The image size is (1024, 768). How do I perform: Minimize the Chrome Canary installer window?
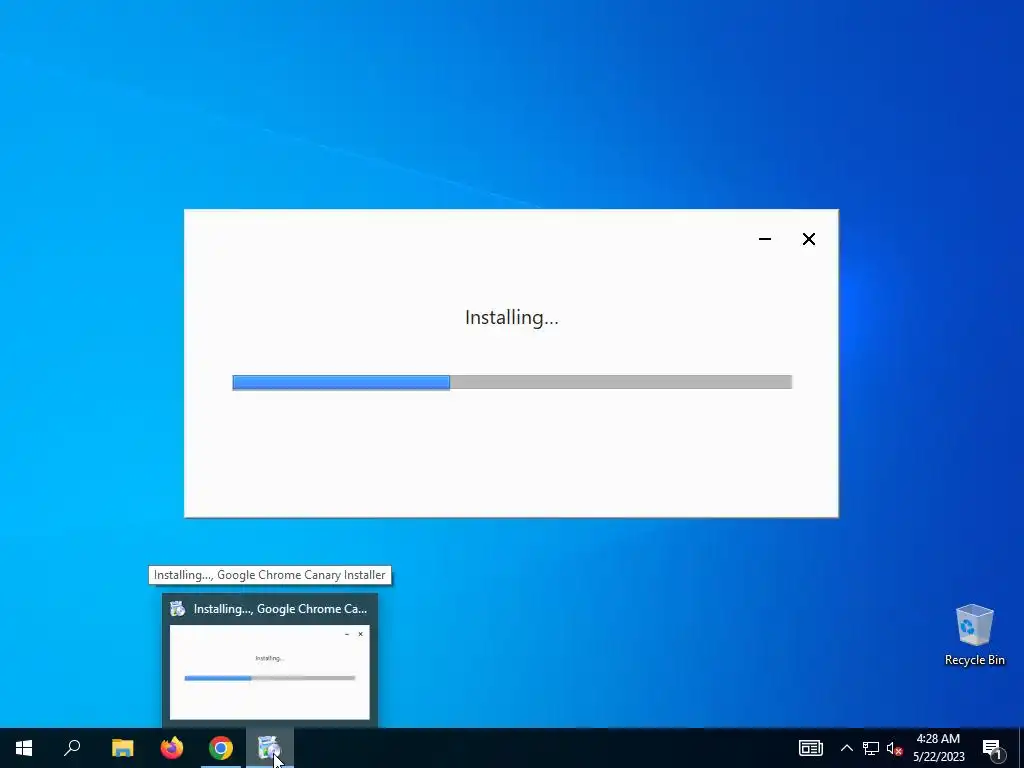(765, 239)
